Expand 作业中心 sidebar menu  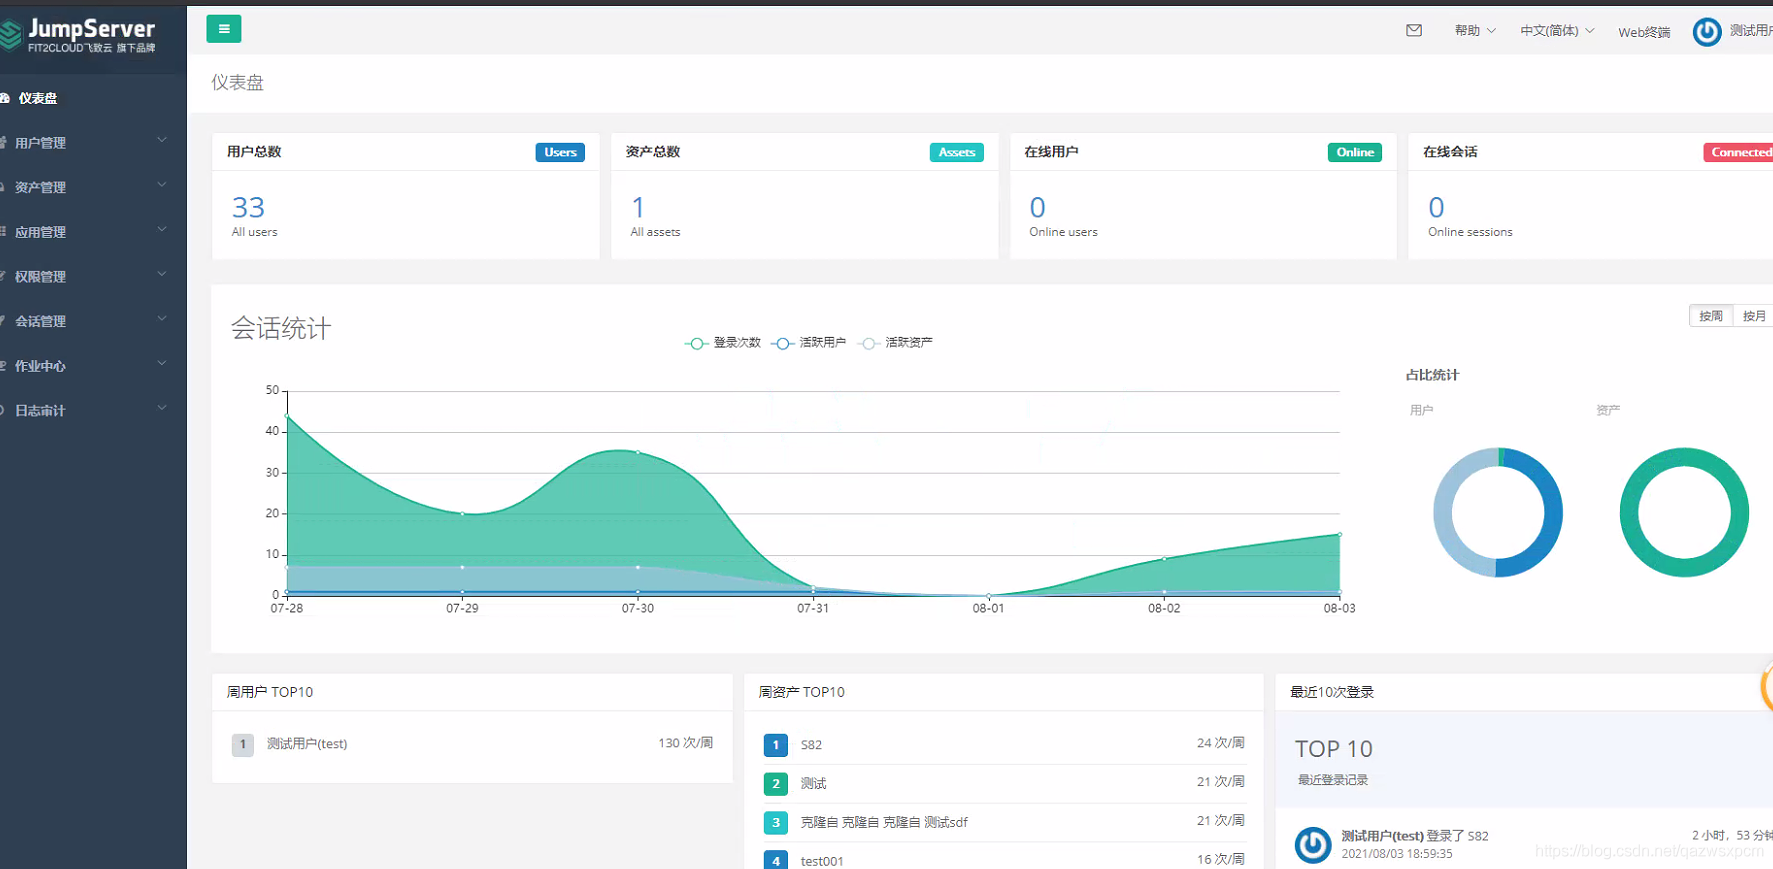click(93, 366)
